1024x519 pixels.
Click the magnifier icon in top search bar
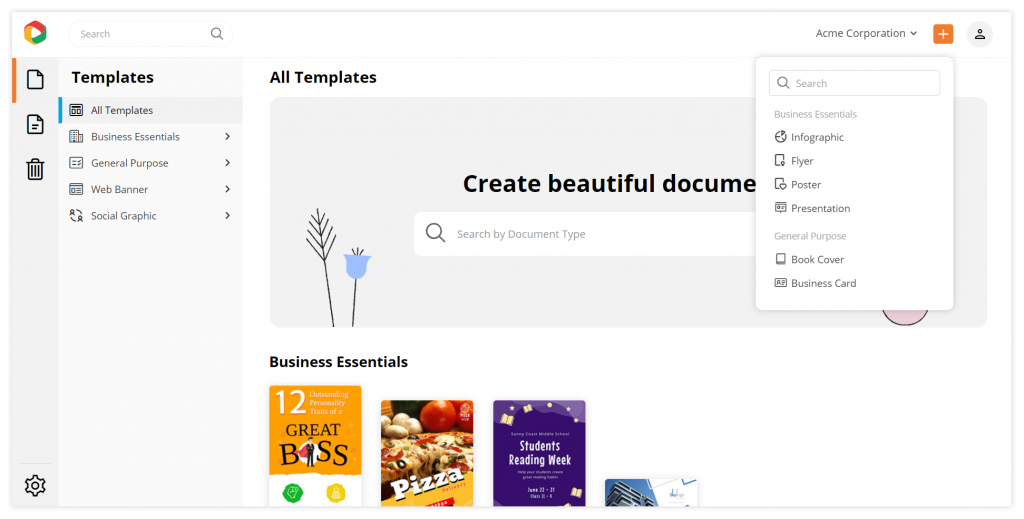point(217,33)
